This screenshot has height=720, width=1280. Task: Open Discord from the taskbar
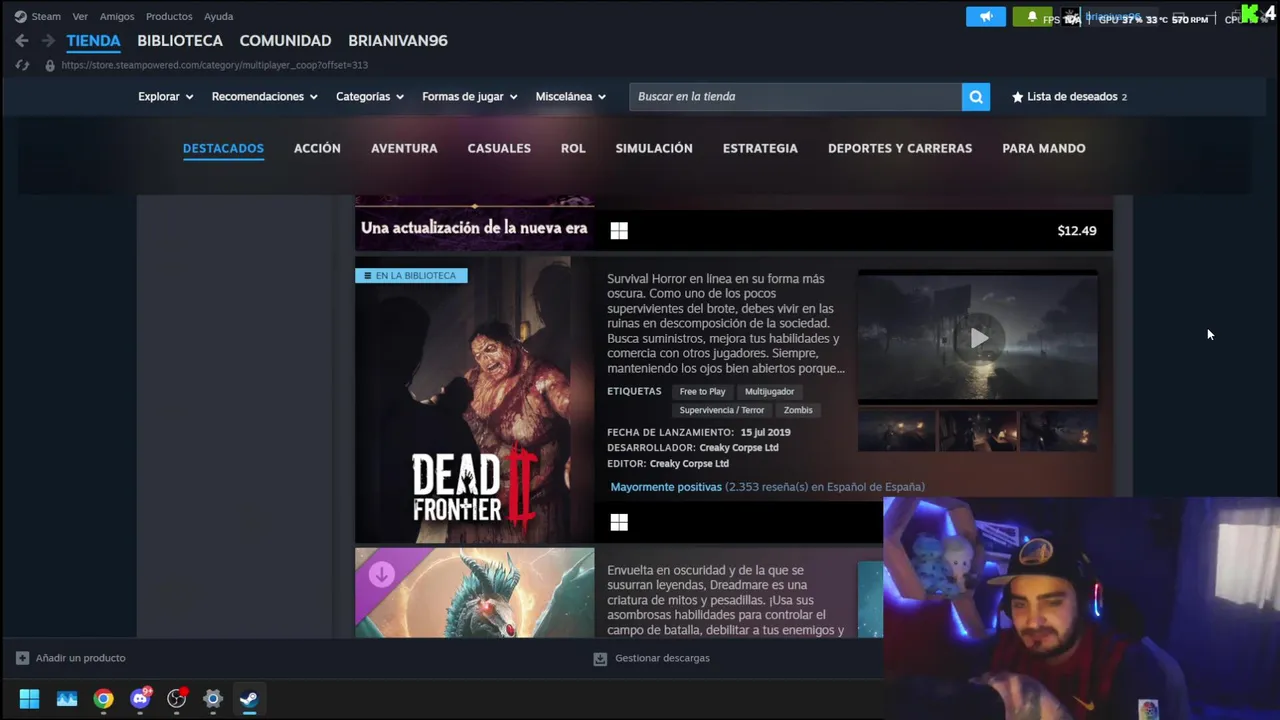(140, 698)
